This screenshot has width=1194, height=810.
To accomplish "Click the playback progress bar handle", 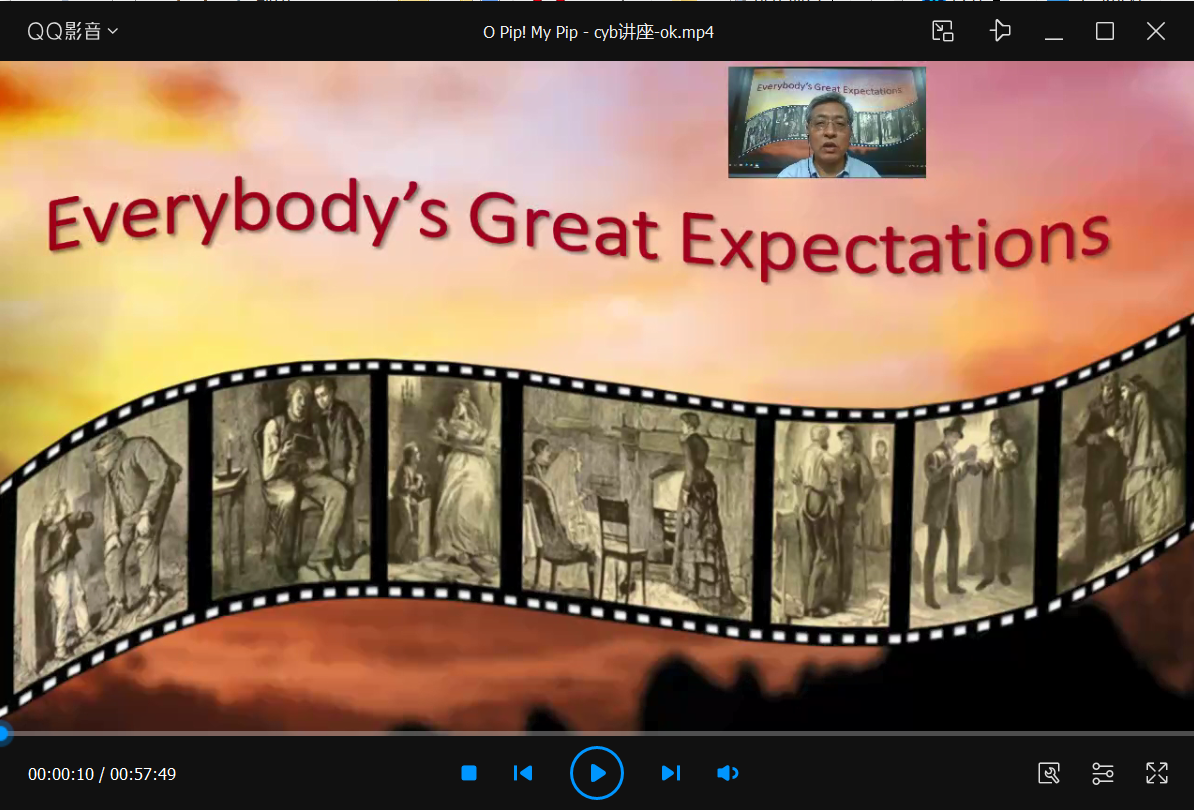I will pos(4,734).
